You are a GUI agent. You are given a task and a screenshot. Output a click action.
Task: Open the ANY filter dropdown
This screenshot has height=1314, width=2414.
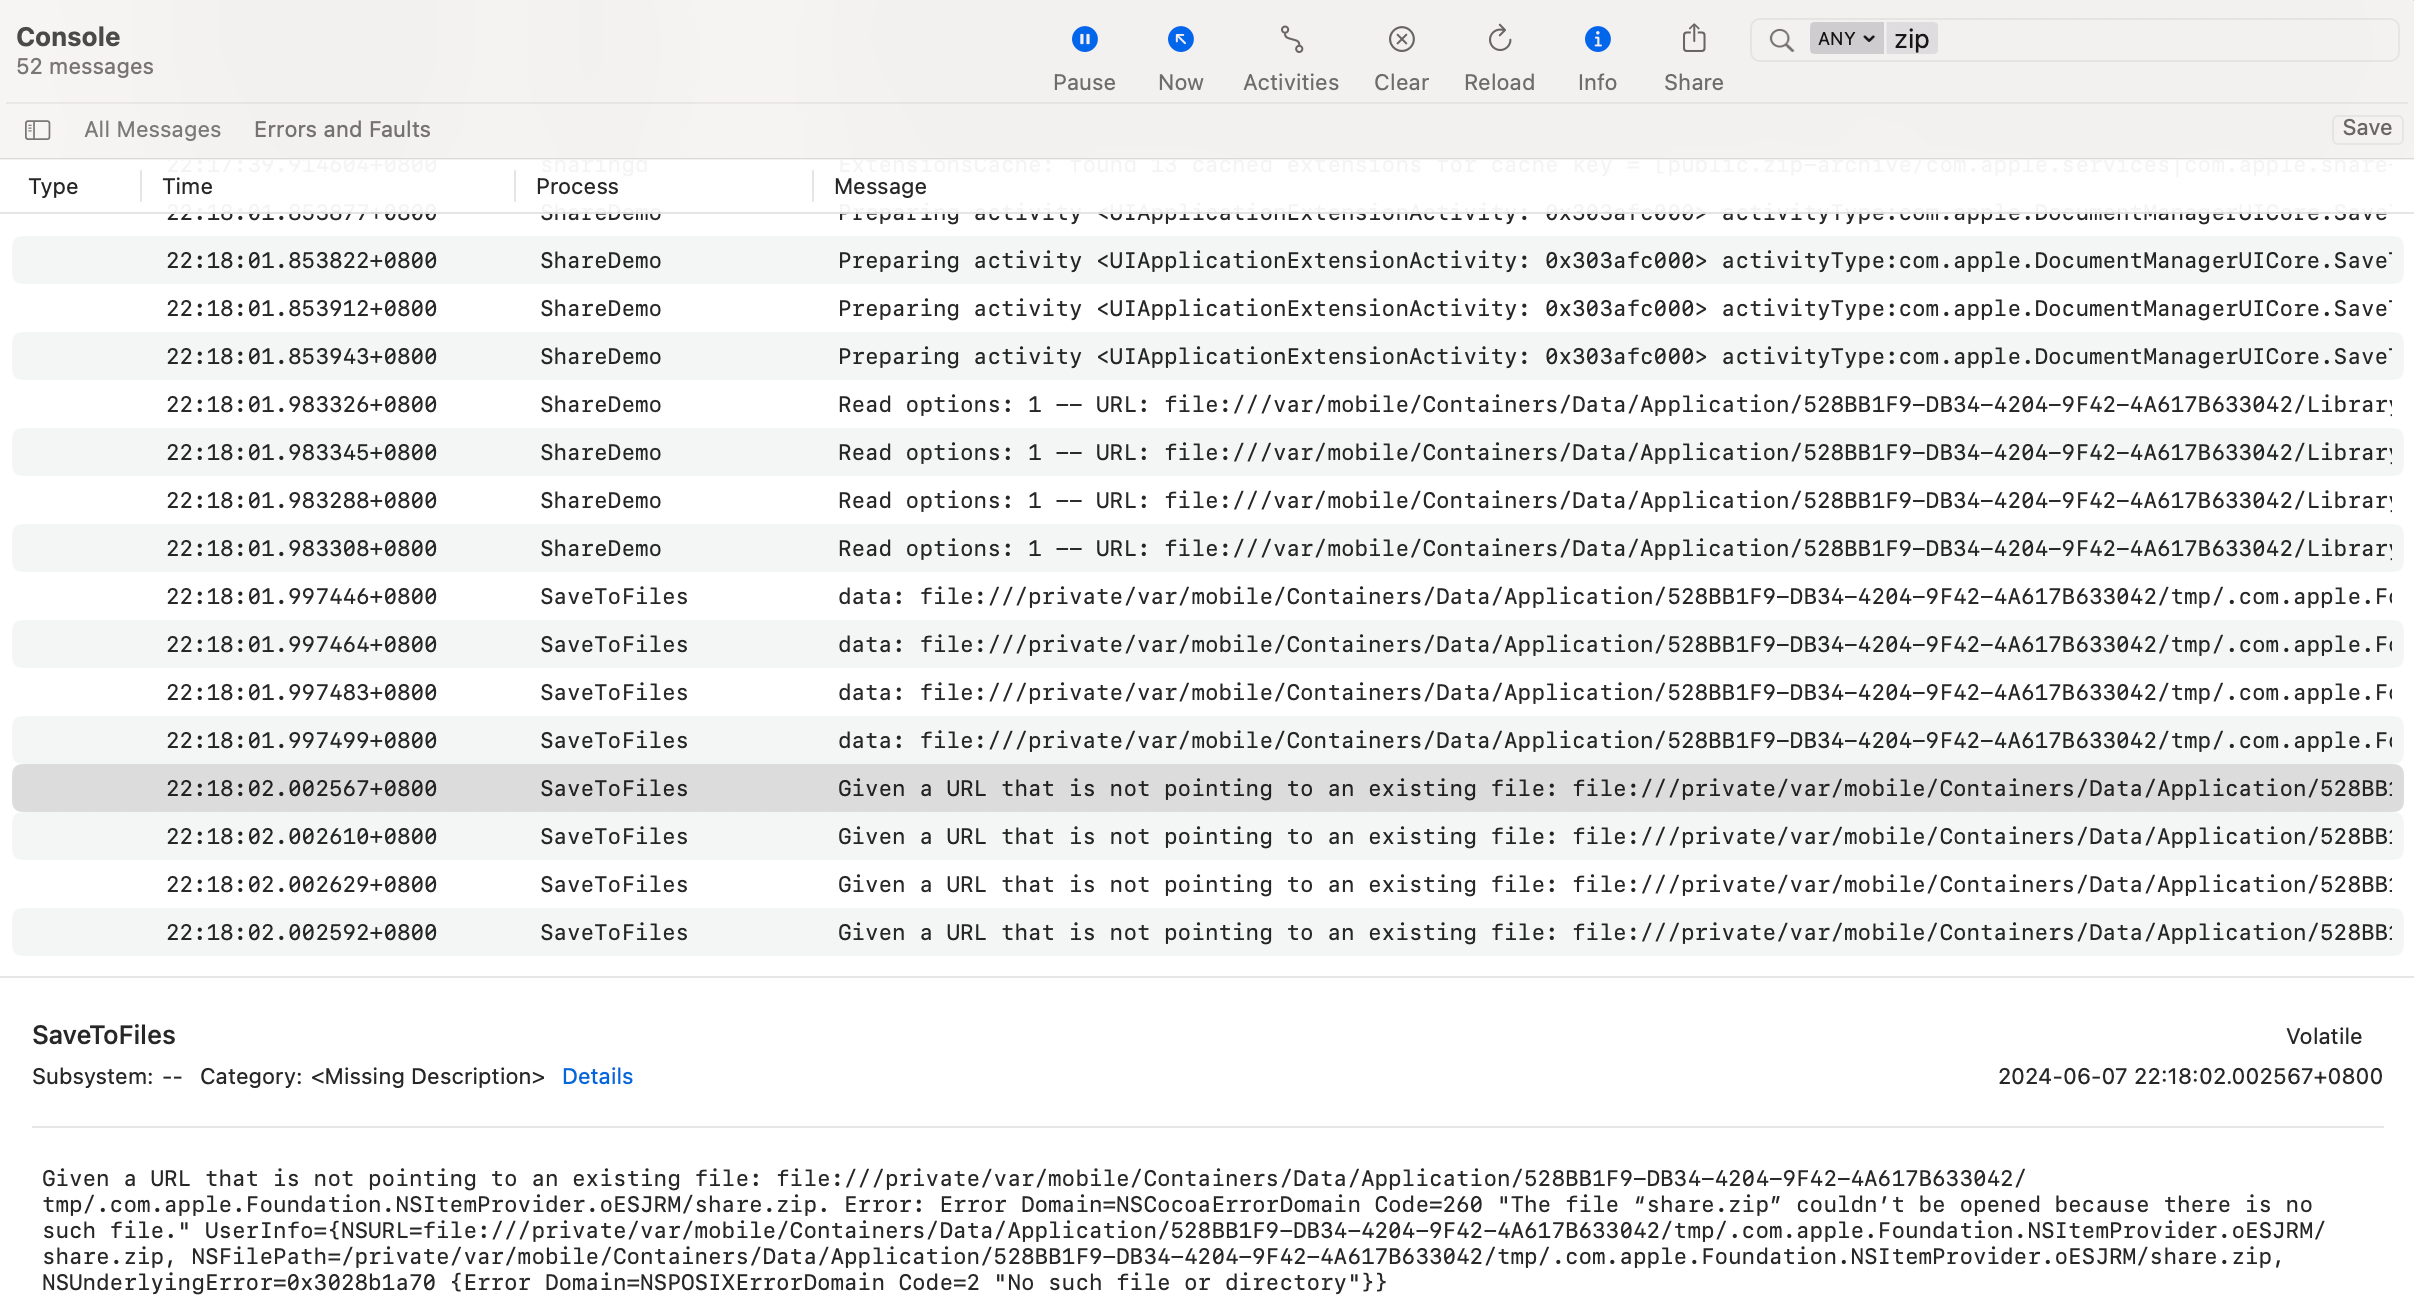pyautogui.click(x=1846, y=39)
